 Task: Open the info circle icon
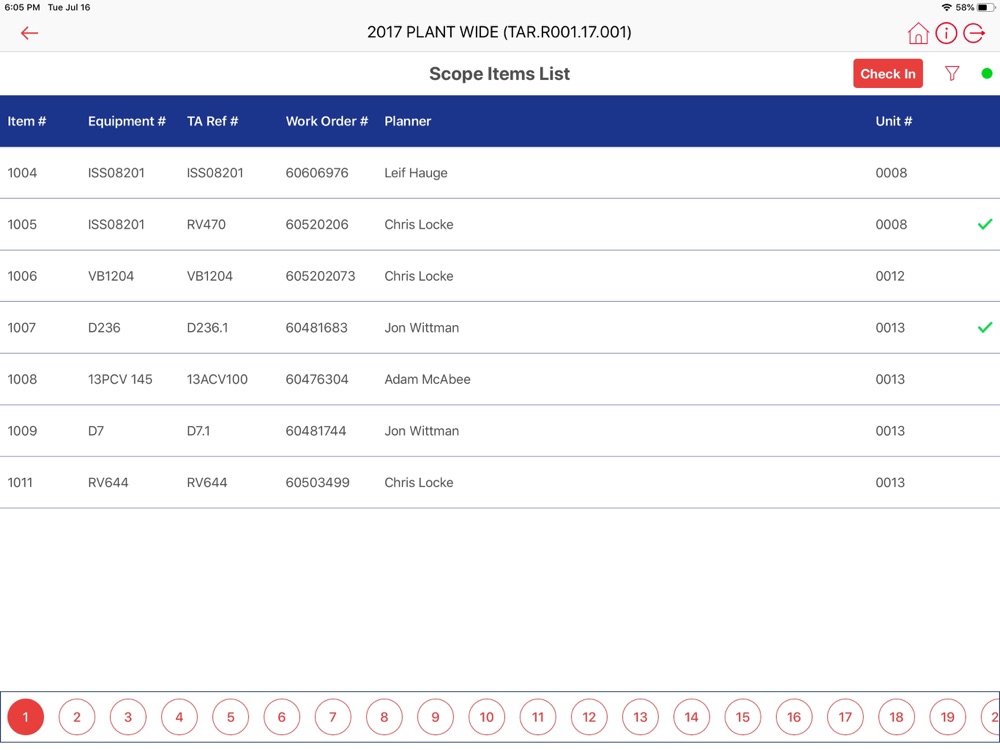[x=946, y=33]
